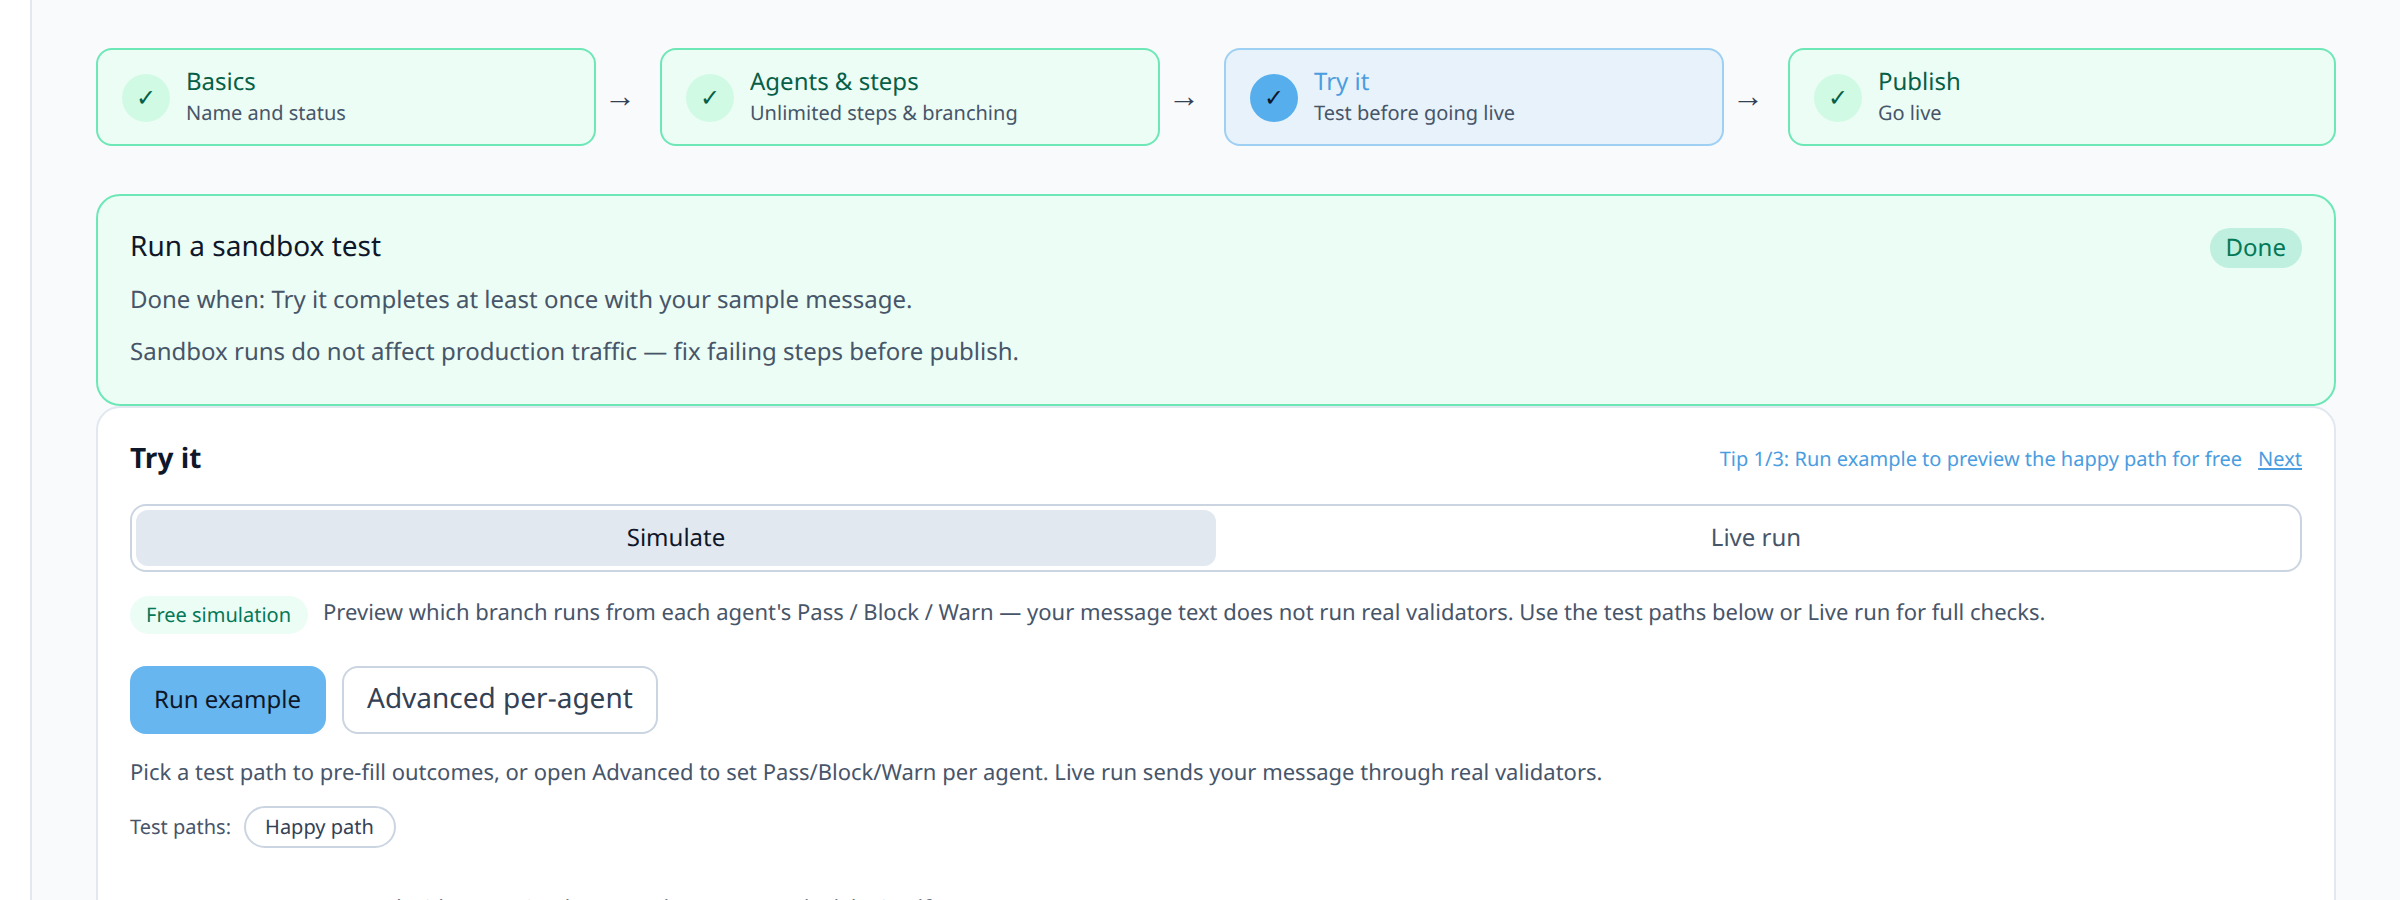Click the Next tip link
Viewport: 2400px width, 900px height.
pos(2280,459)
